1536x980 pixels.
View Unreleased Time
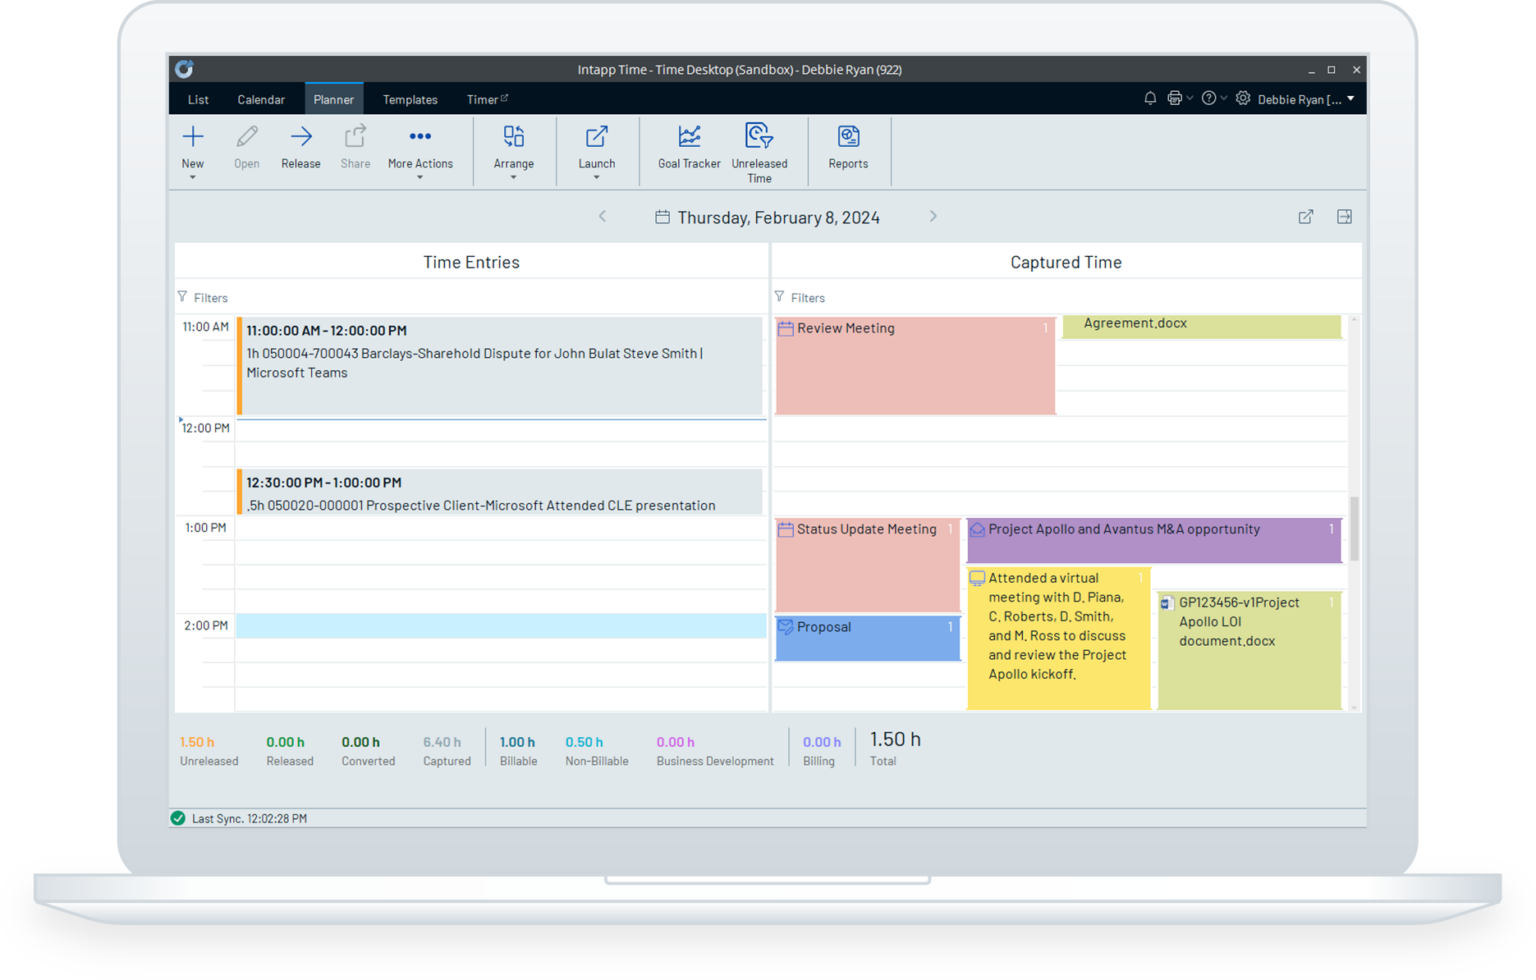coord(758,151)
